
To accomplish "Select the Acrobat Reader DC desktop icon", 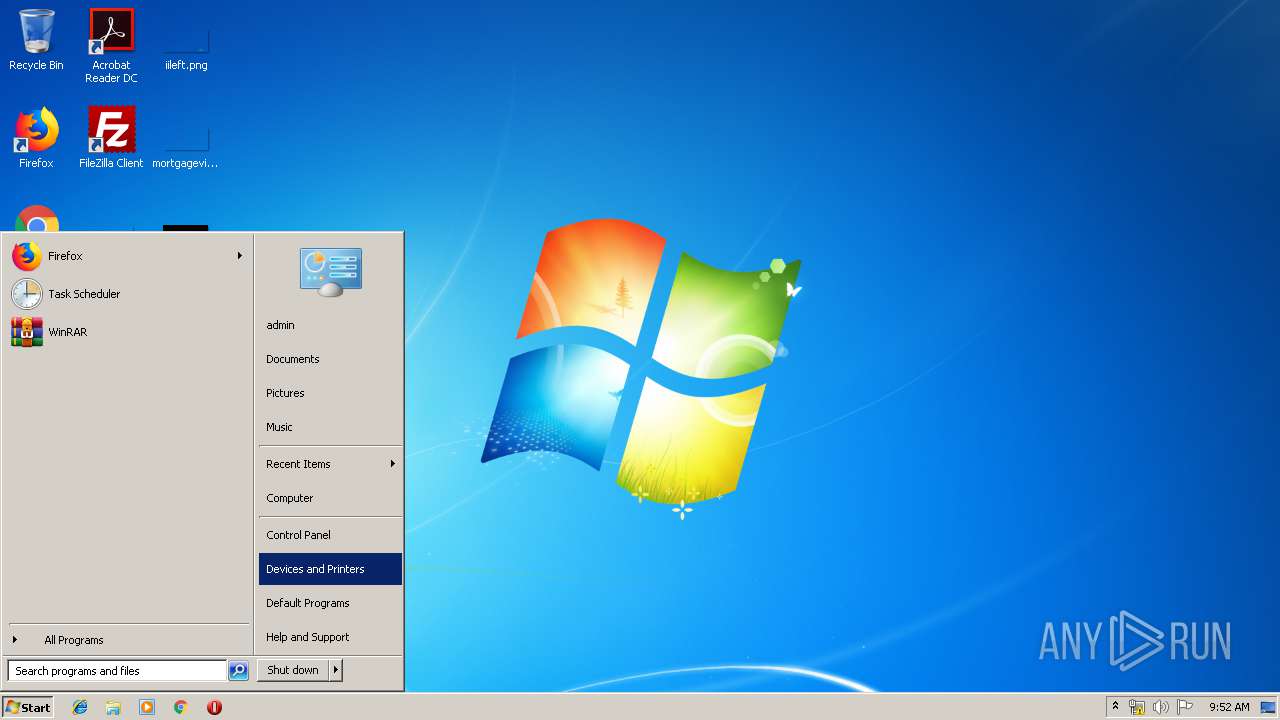I will click(x=111, y=45).
